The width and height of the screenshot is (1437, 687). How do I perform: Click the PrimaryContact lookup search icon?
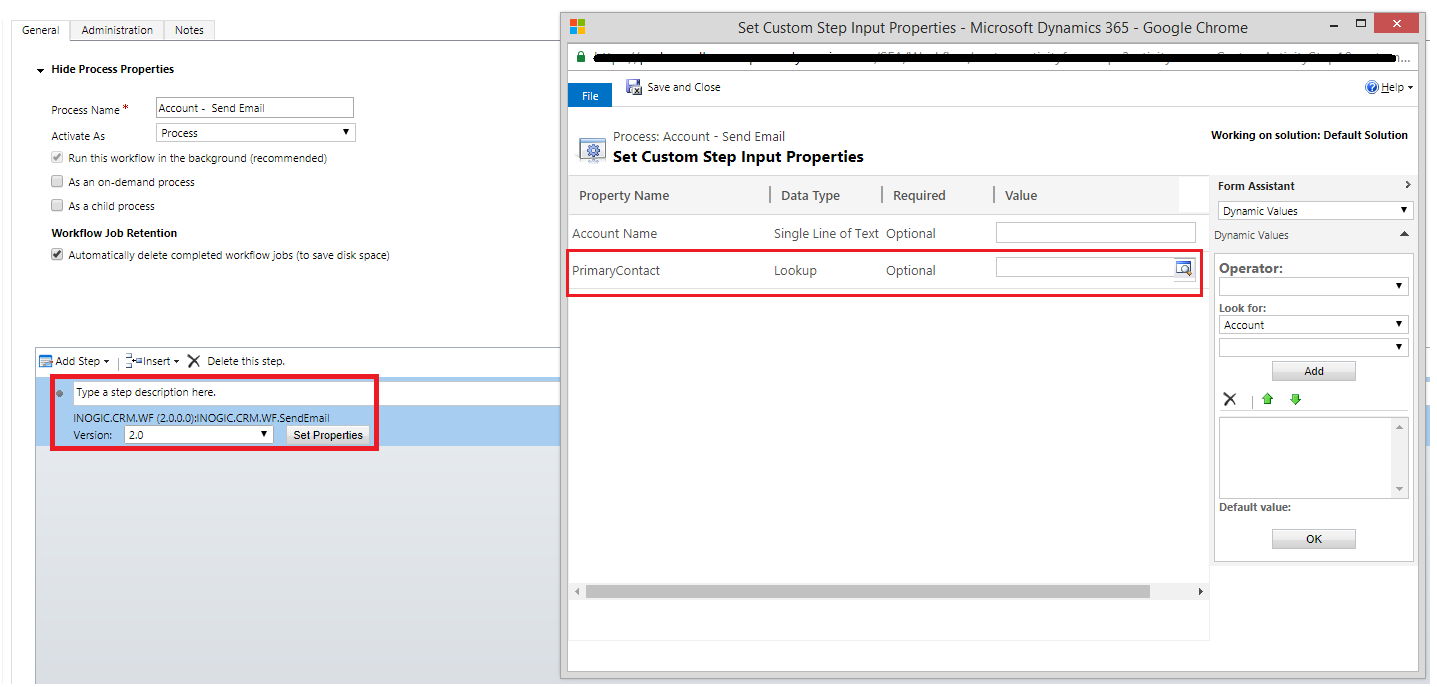pyautogui.click(x=1184, y=268)
